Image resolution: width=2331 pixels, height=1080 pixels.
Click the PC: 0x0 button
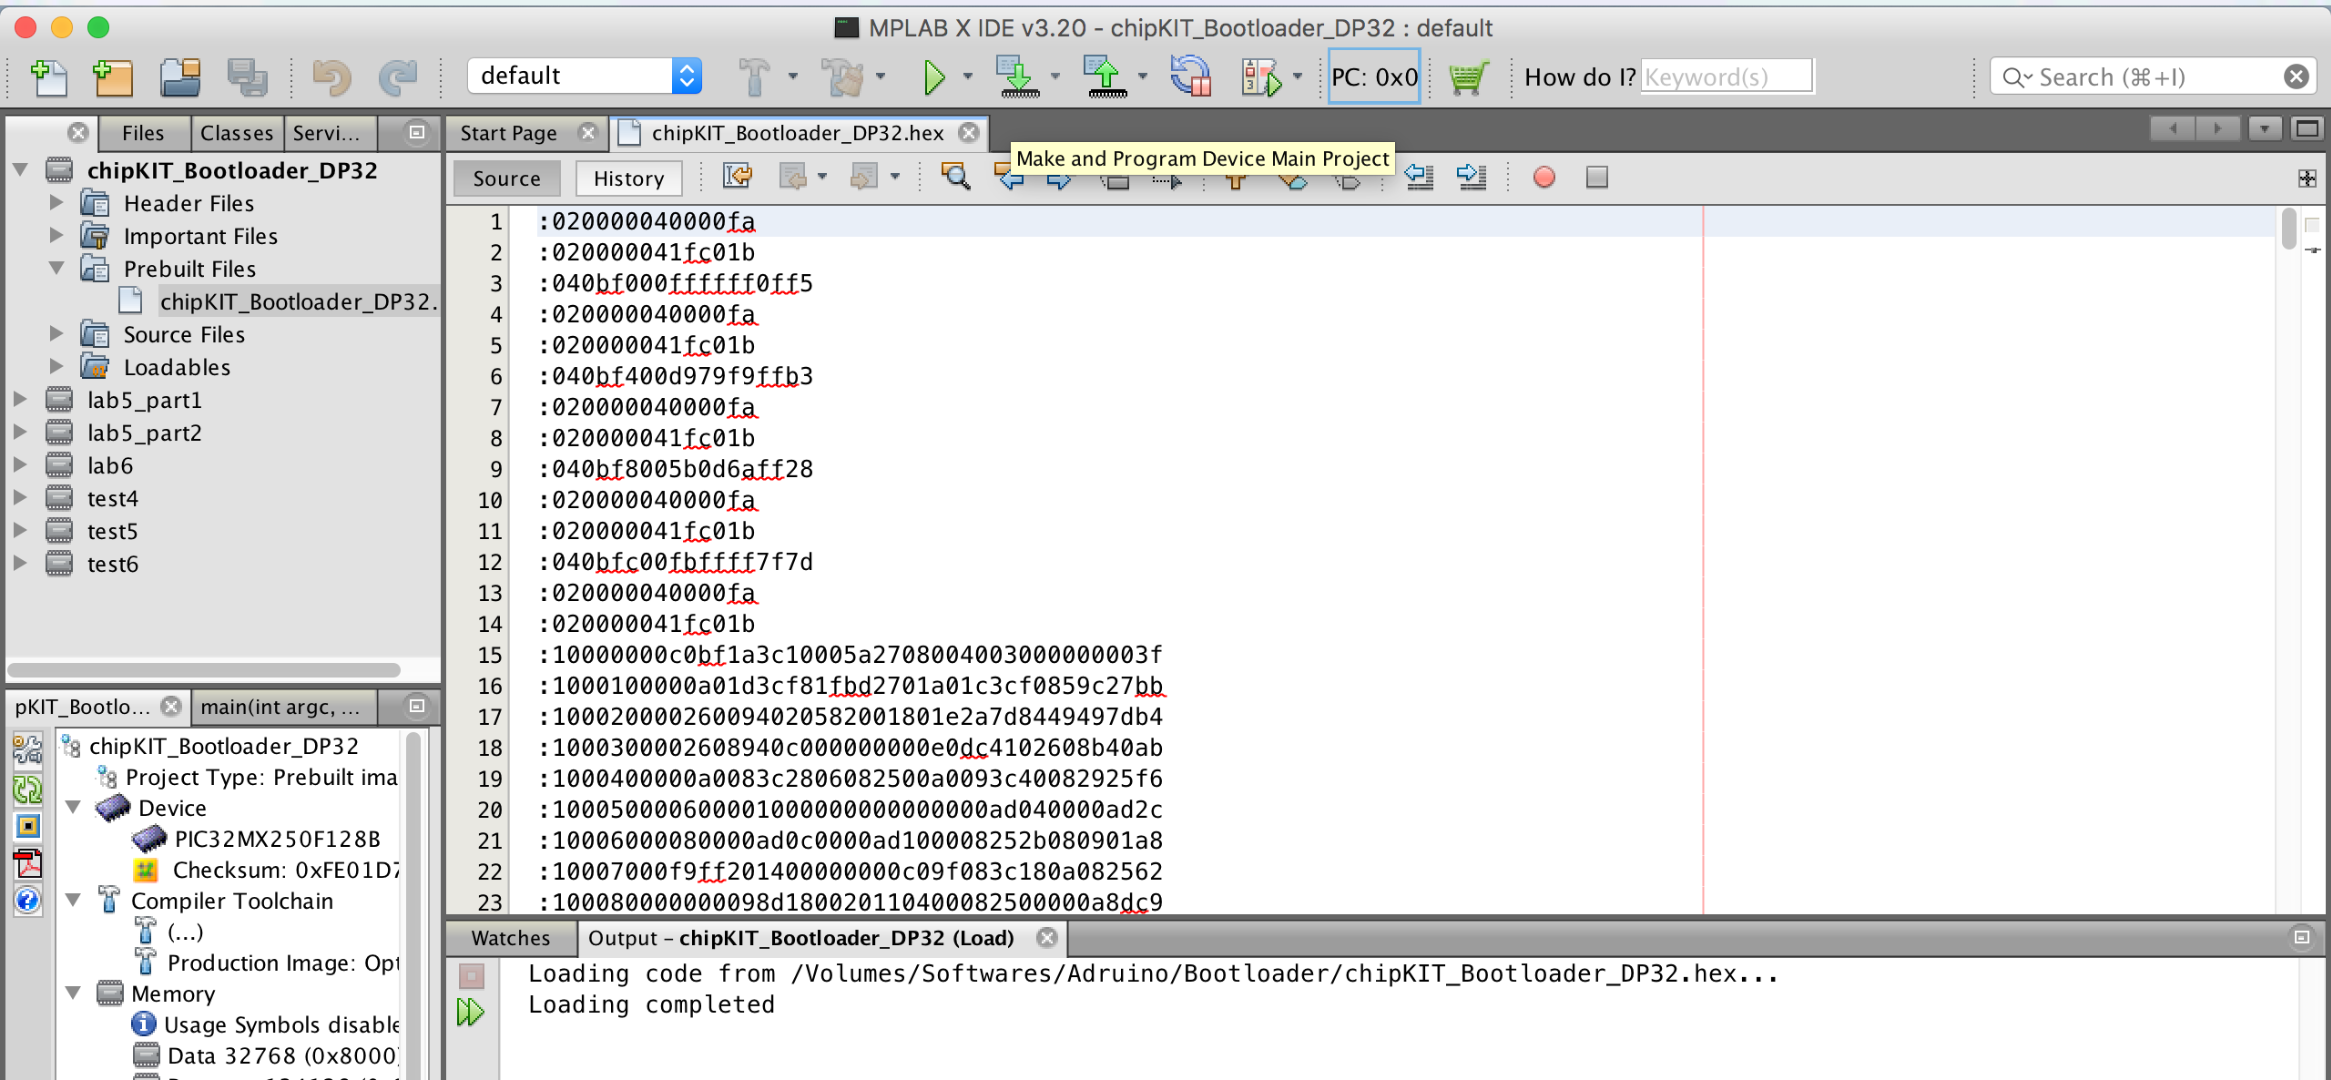[1374, 76]
